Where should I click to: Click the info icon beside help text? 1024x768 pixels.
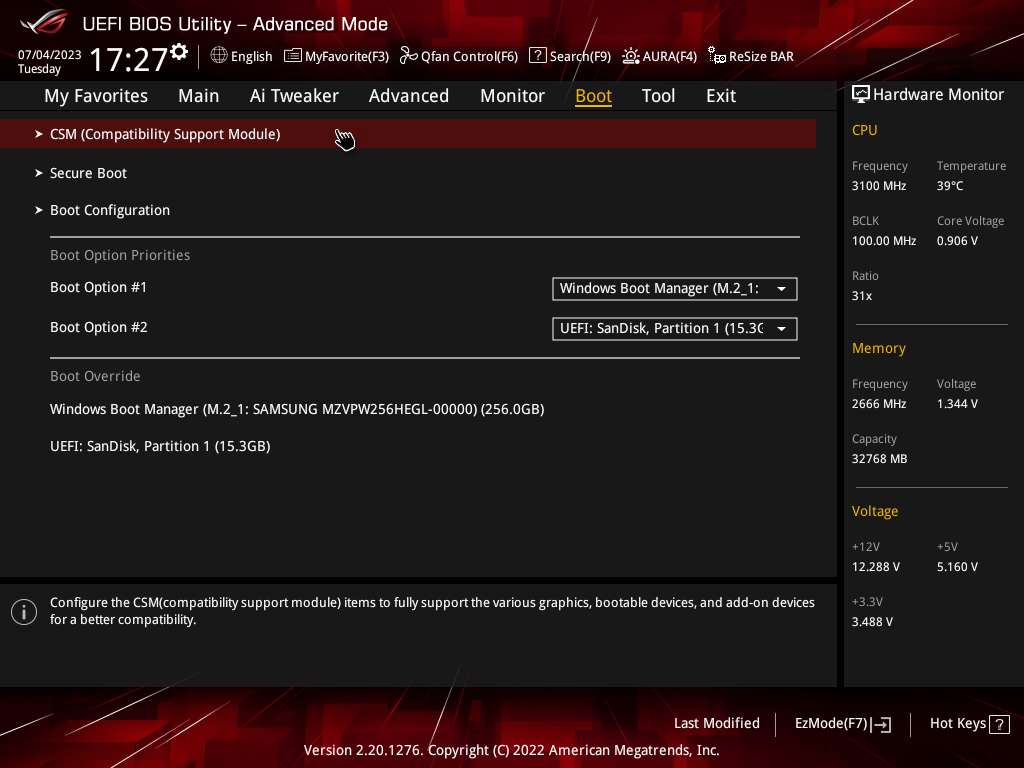pyautogui.click(x=24, y=611)
